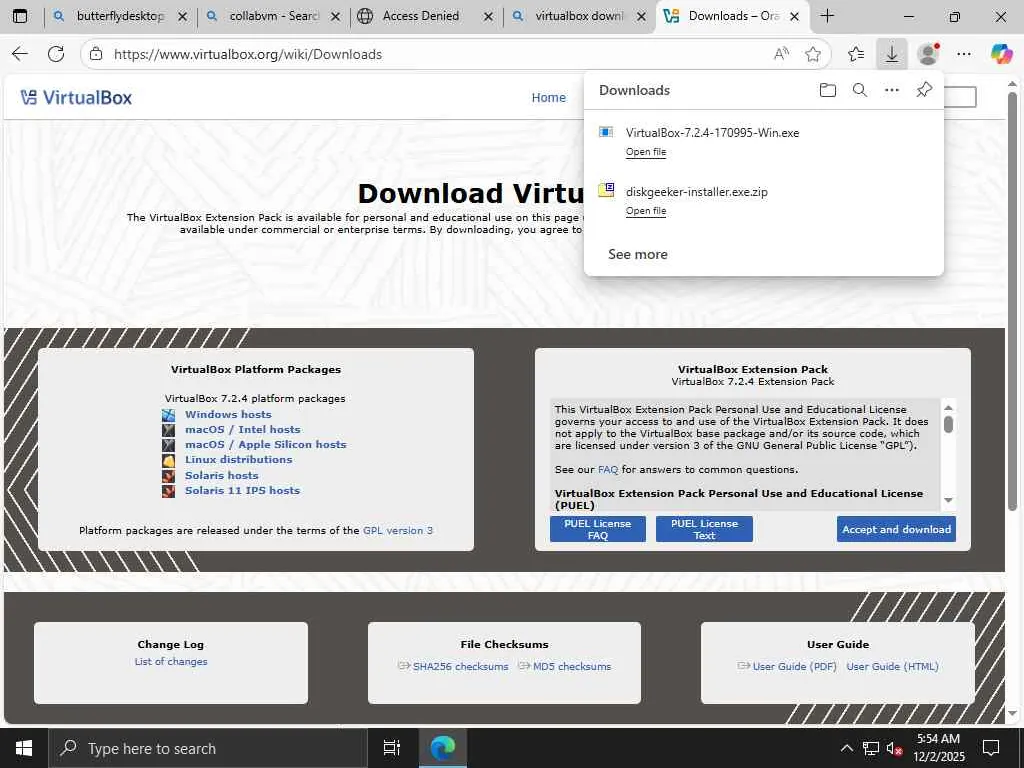
Task: Open the network tray icon
Action: (871, 748)
